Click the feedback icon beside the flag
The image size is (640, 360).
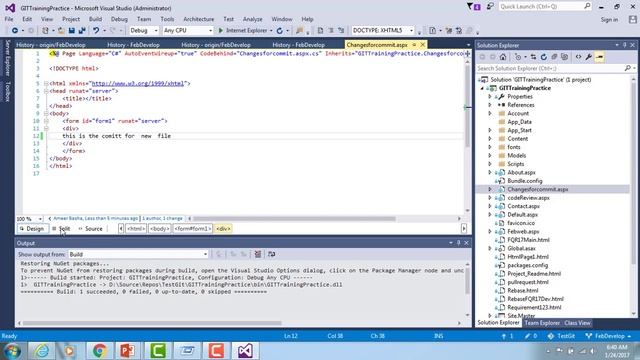[490, 7]
